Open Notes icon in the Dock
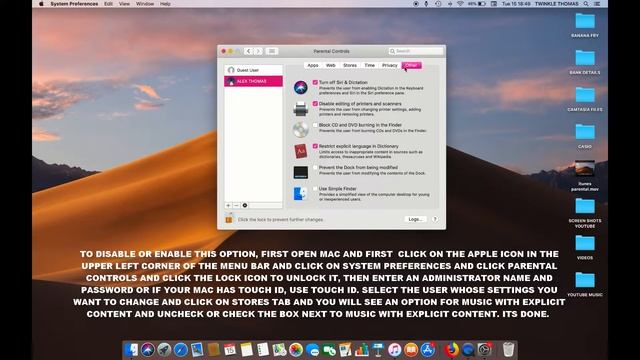 pyautogui.click(x=247, y=350)
